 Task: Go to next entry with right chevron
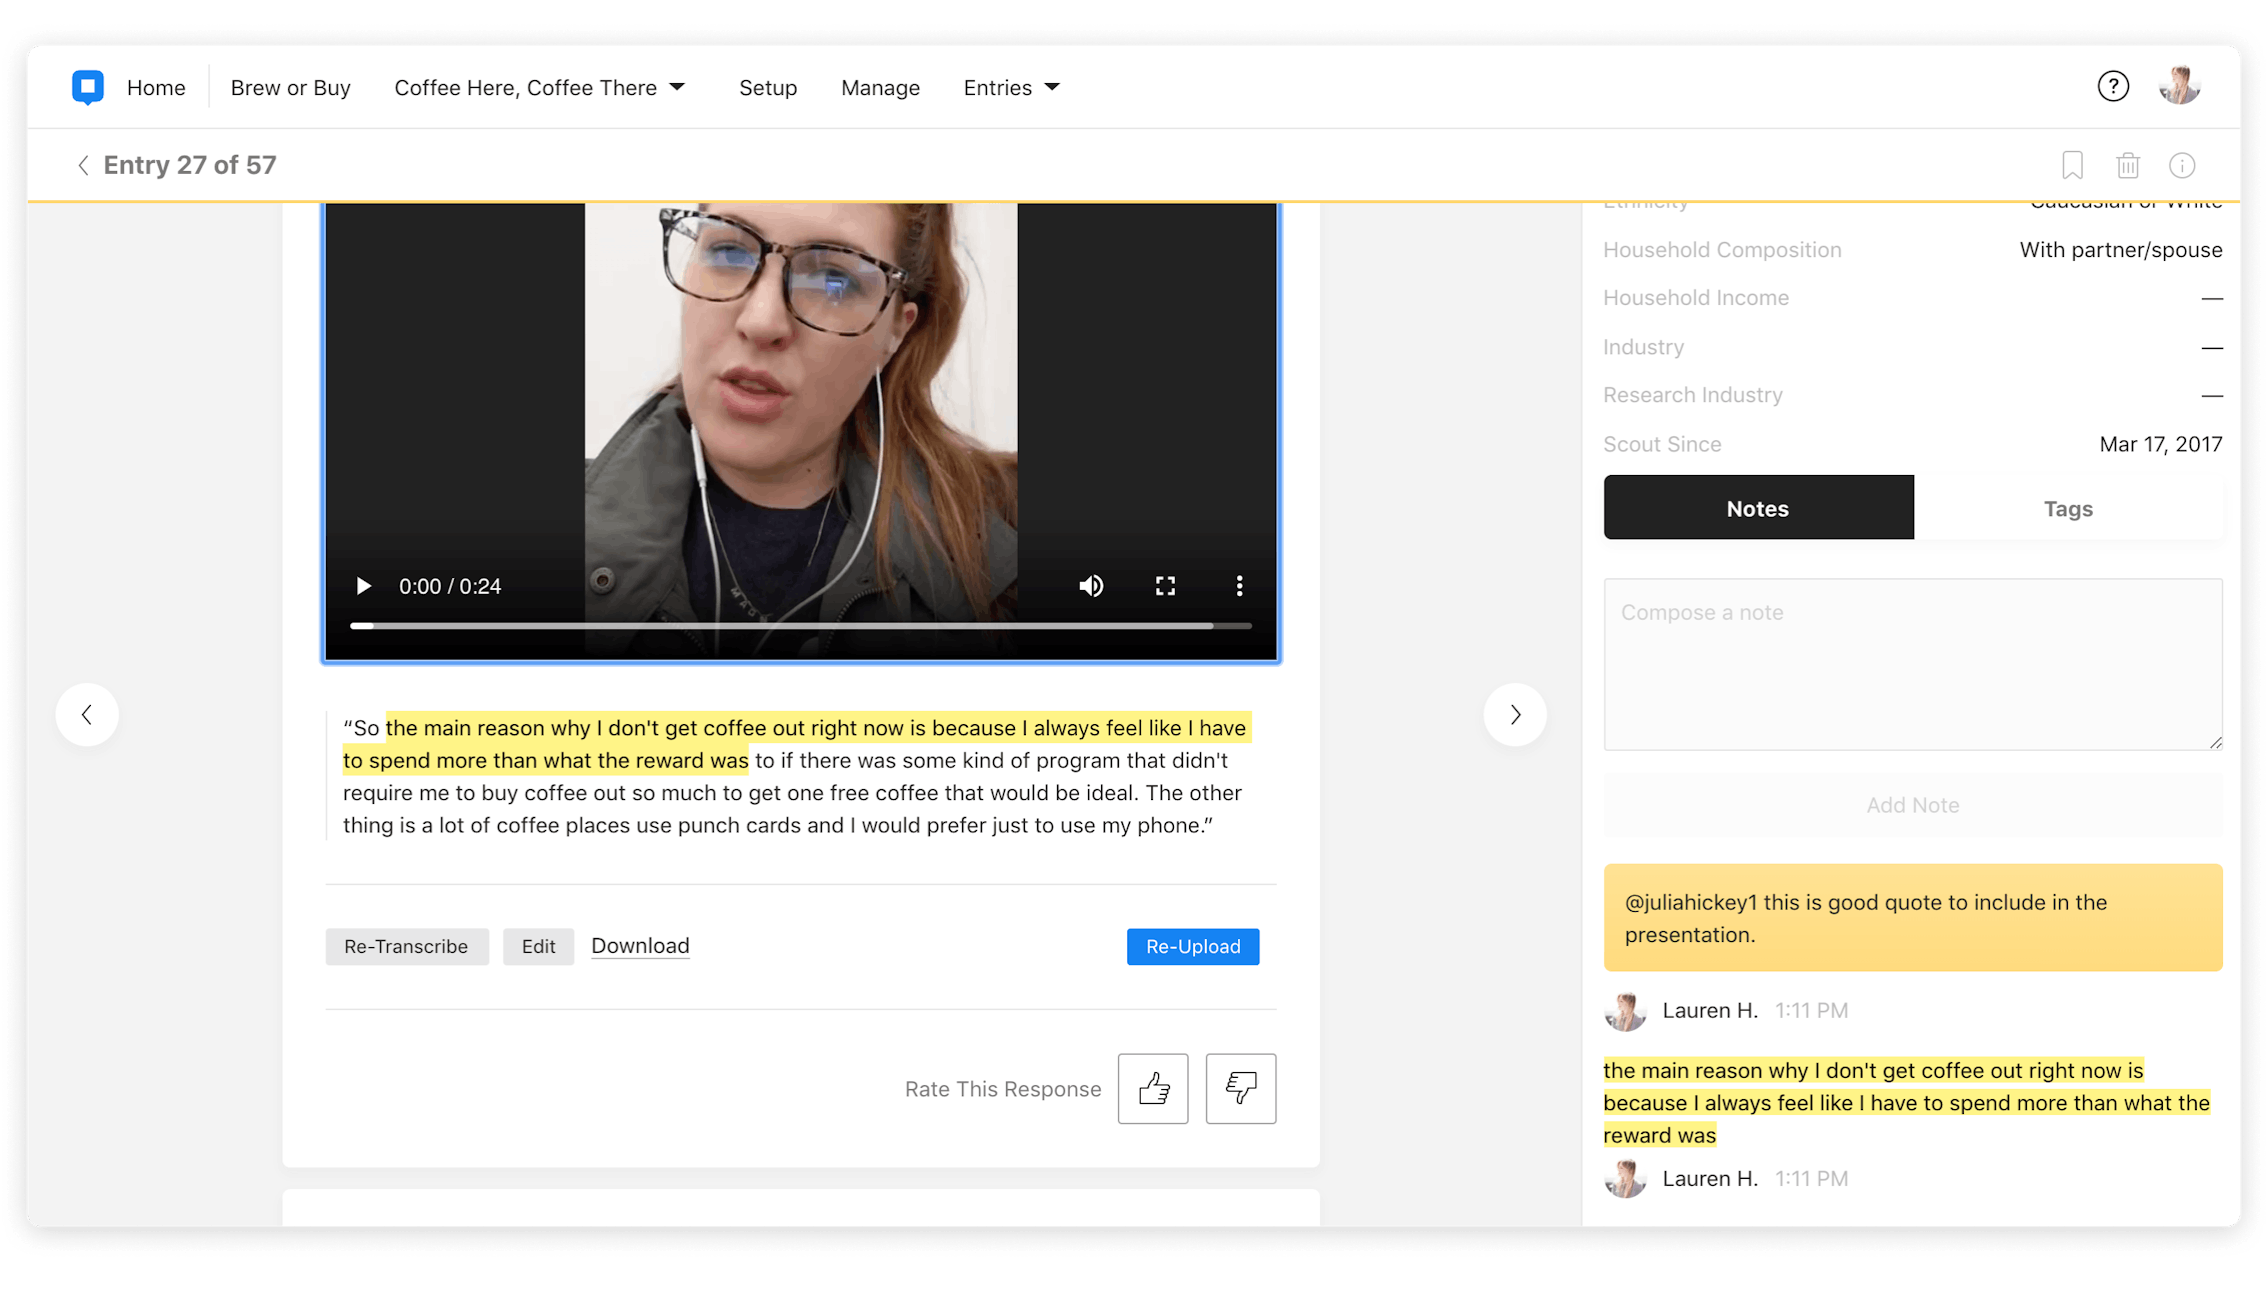(x=1515, y=714)
